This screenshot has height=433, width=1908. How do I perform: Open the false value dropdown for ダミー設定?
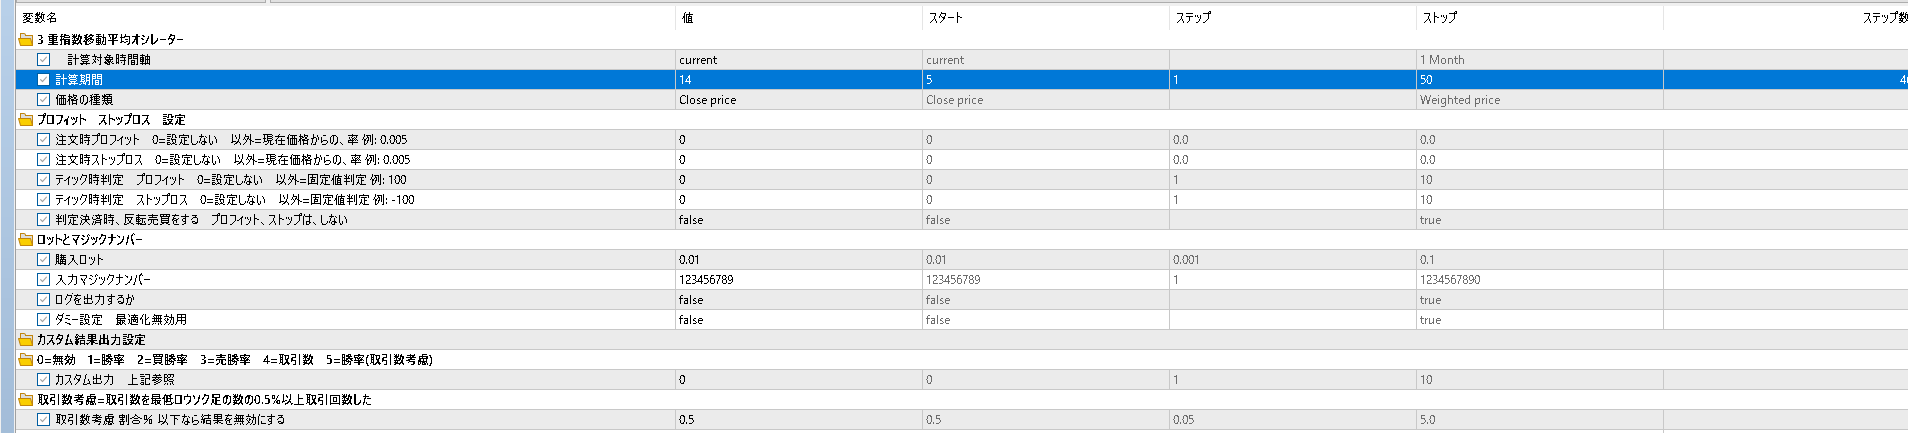pyautogui.click(x=798, y=320)
